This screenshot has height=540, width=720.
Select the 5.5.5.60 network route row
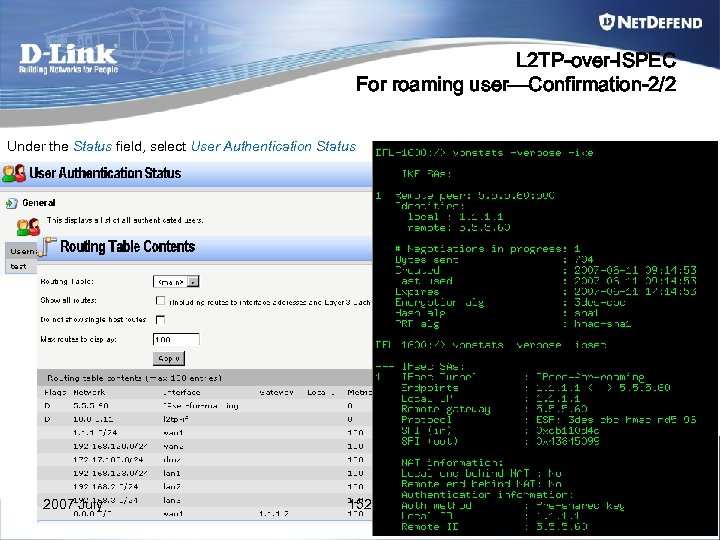click(205, 406)
